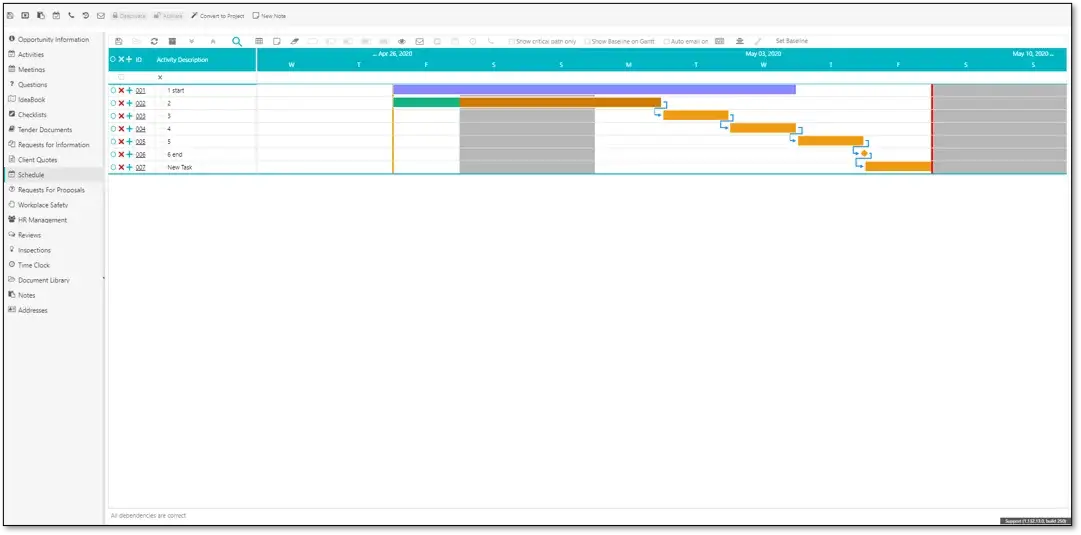The image size is (1081, 535).
Task: Click the X icon in the grid header
Action: pos(121,59)
